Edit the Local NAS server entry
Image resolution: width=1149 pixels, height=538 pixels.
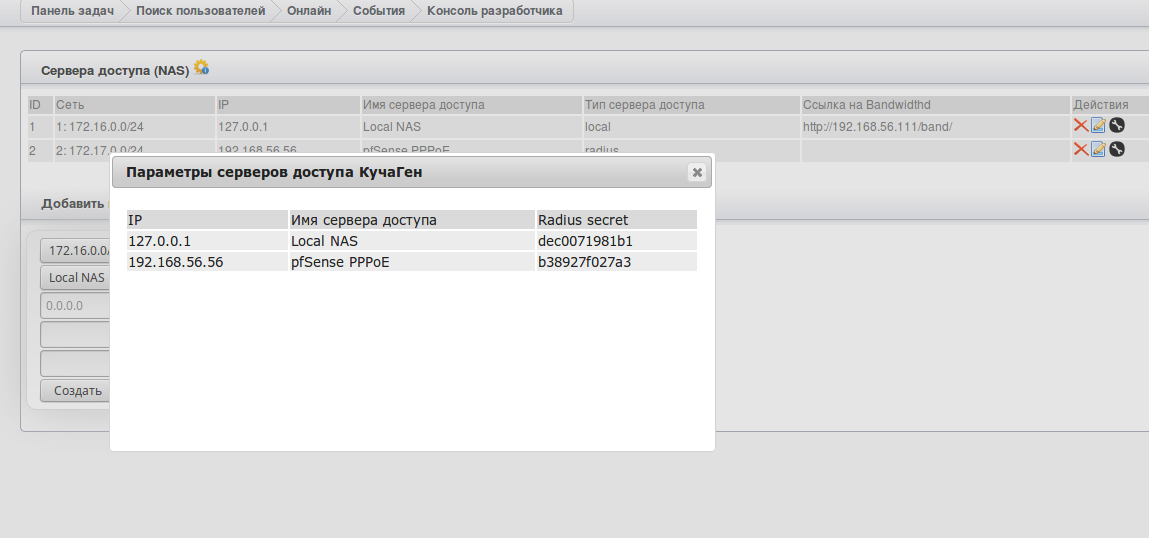coord(1098,126)
